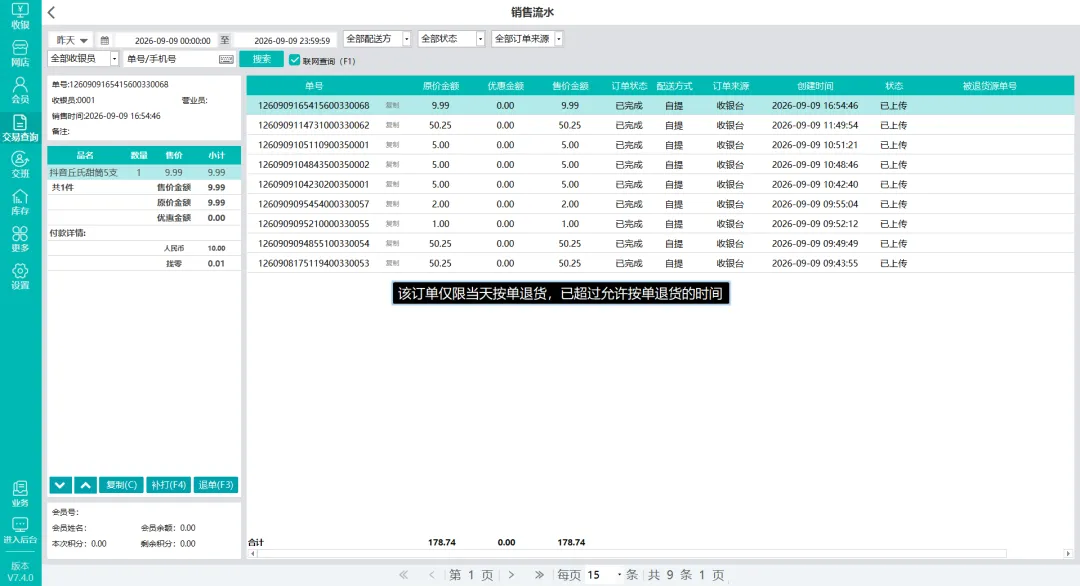Open the calendar date picker icon
Viewport: 1080px width, 586px height.
[x=105, y=41]
